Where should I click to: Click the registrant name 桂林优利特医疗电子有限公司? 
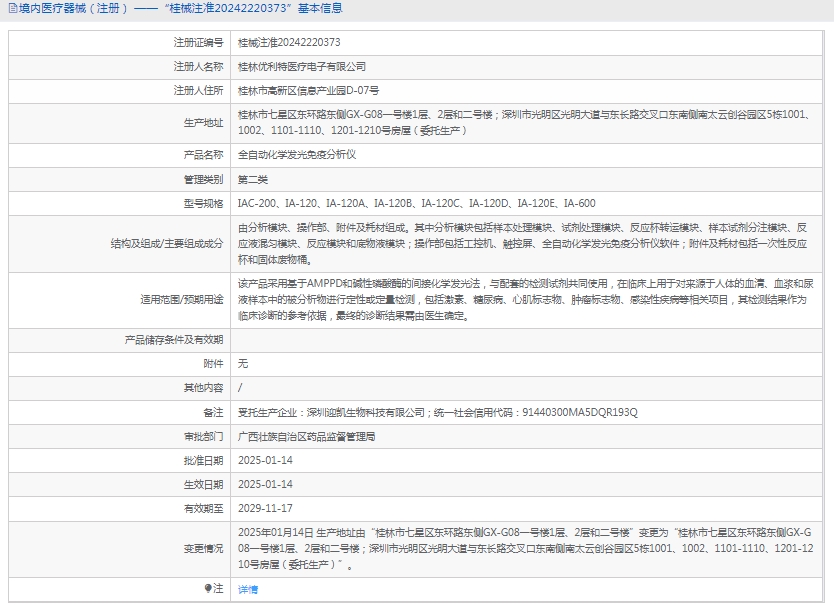tap(301, 66)
